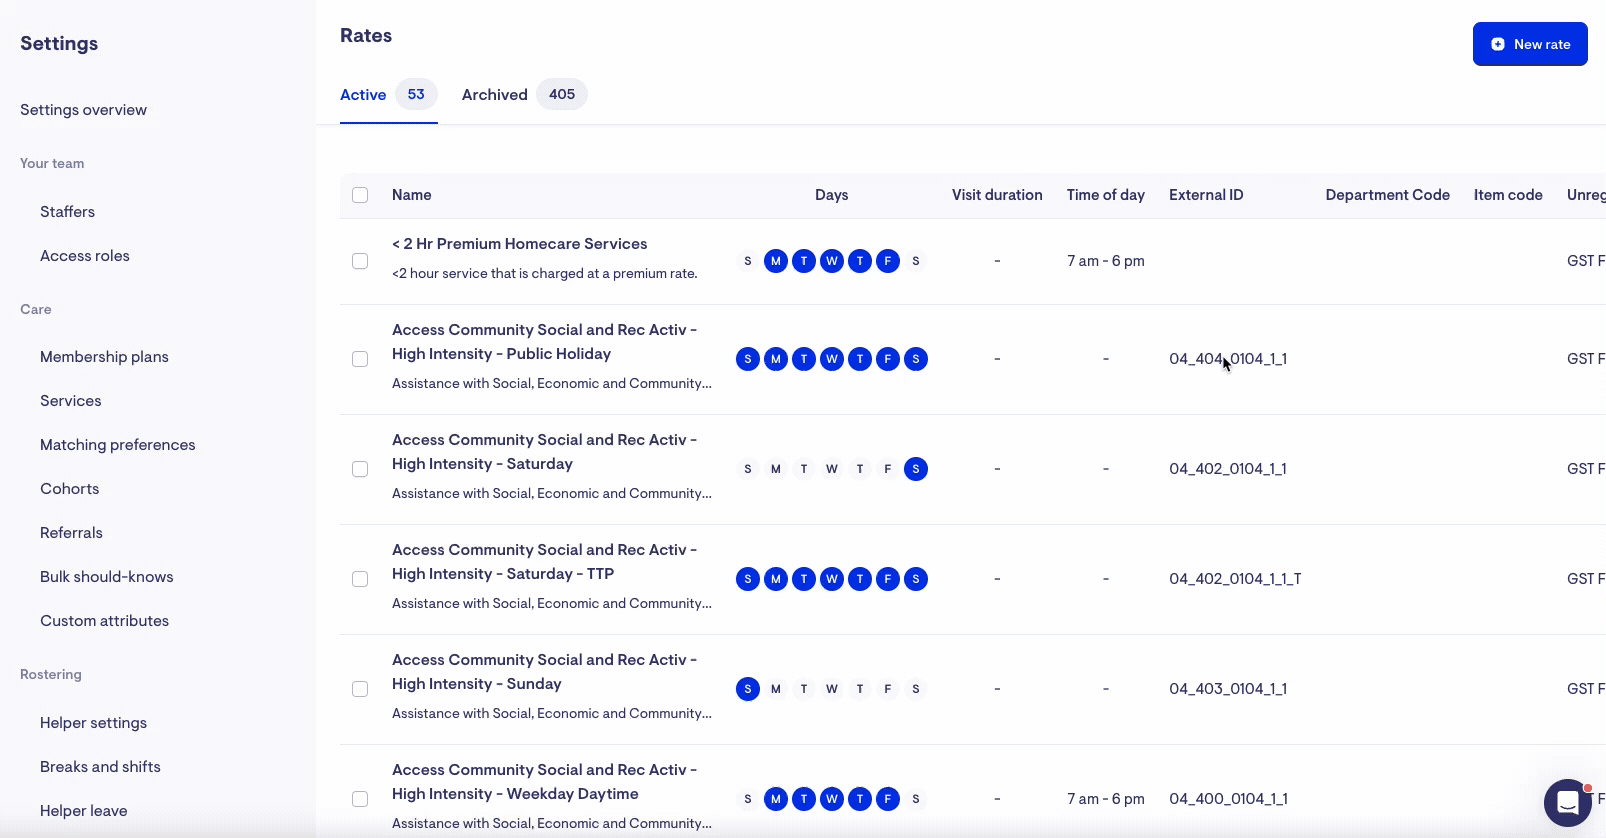
Task: Open Bulk should-knows page
Action: (x=107, y=577)
